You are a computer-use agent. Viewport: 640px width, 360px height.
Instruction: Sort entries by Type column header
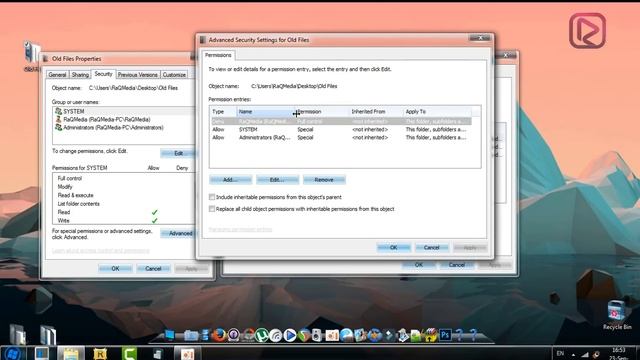pyautogui.click(x=223, y=111)
